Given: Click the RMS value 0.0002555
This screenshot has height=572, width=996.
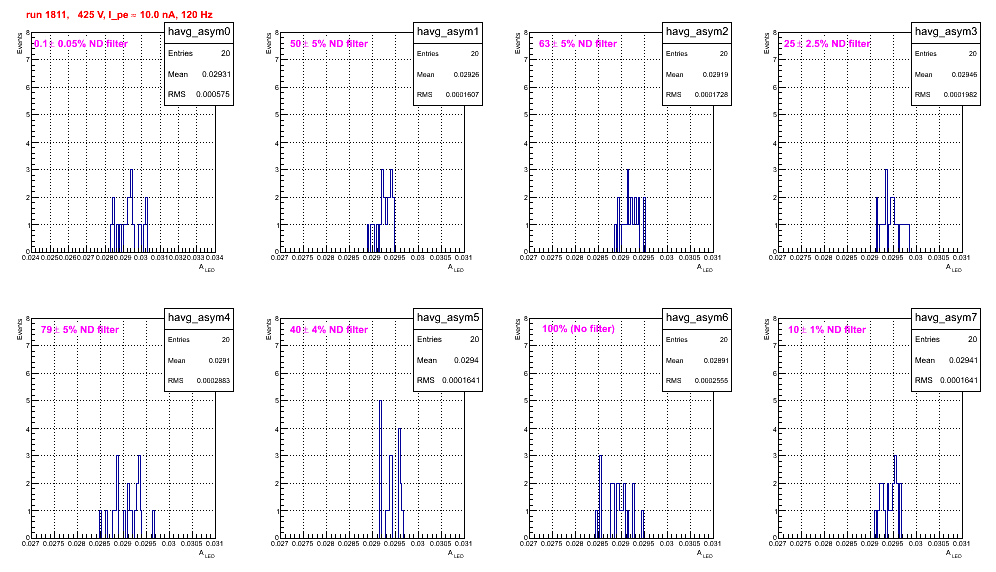Looking at the screenshot, I should [x=711, y=381].
